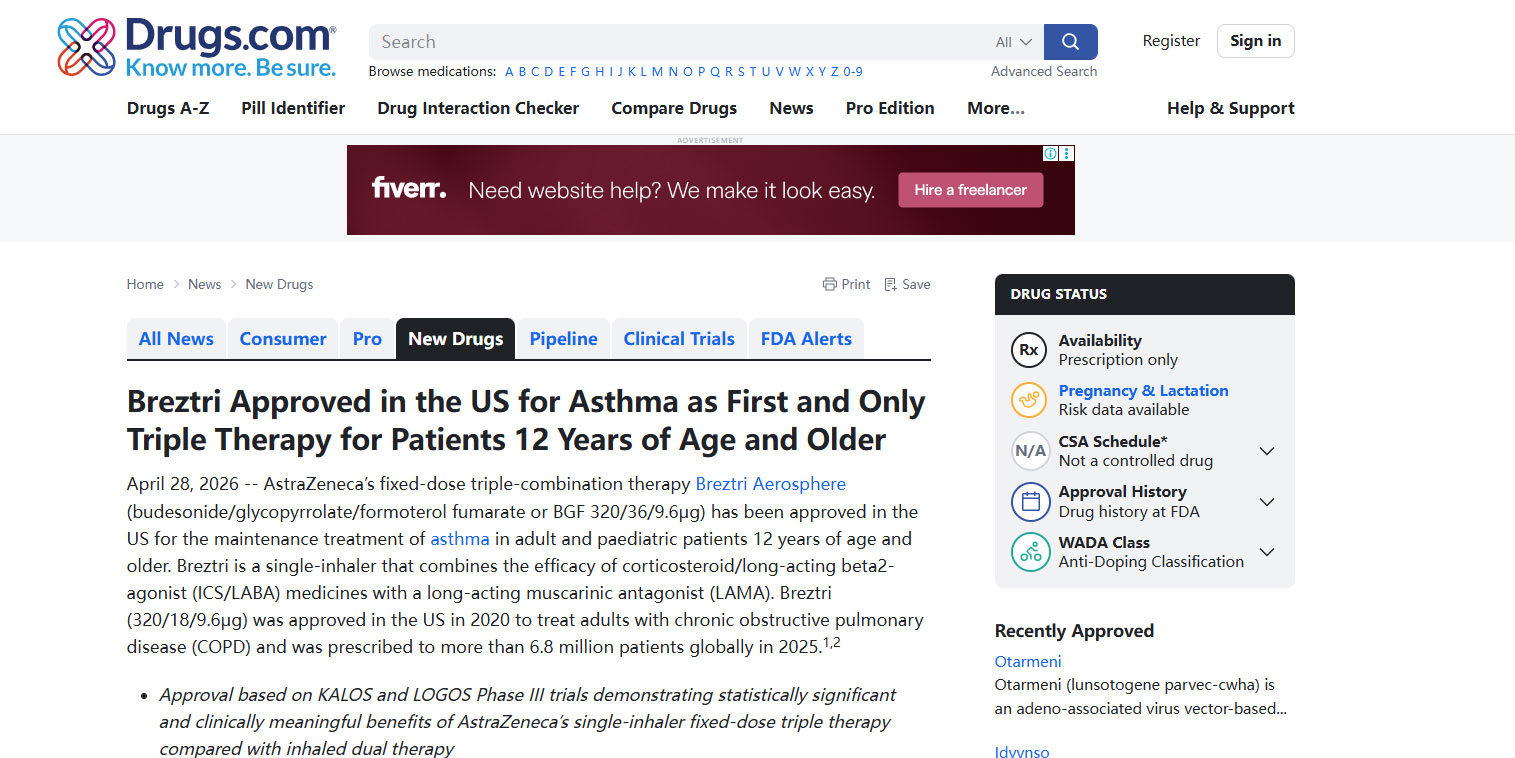The width and height of the screenshot is (1515, 758).
Task: Click the Rx Availability icon
Action: (1029, 350)
